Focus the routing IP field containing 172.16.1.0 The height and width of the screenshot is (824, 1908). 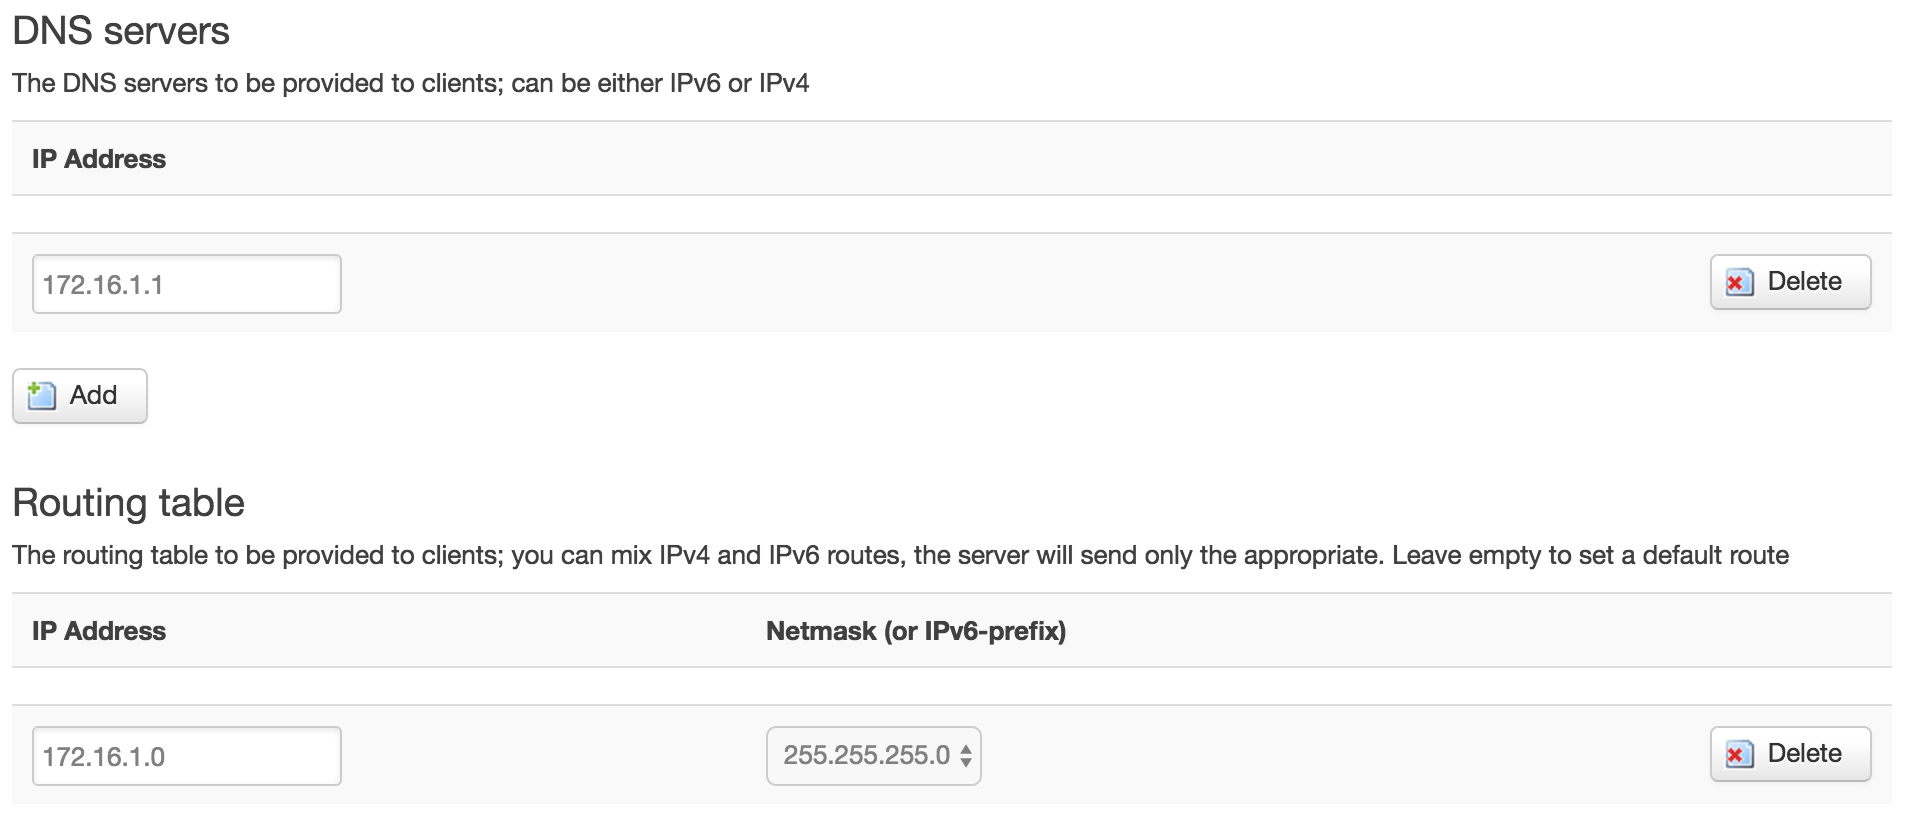tap(187, 756)
